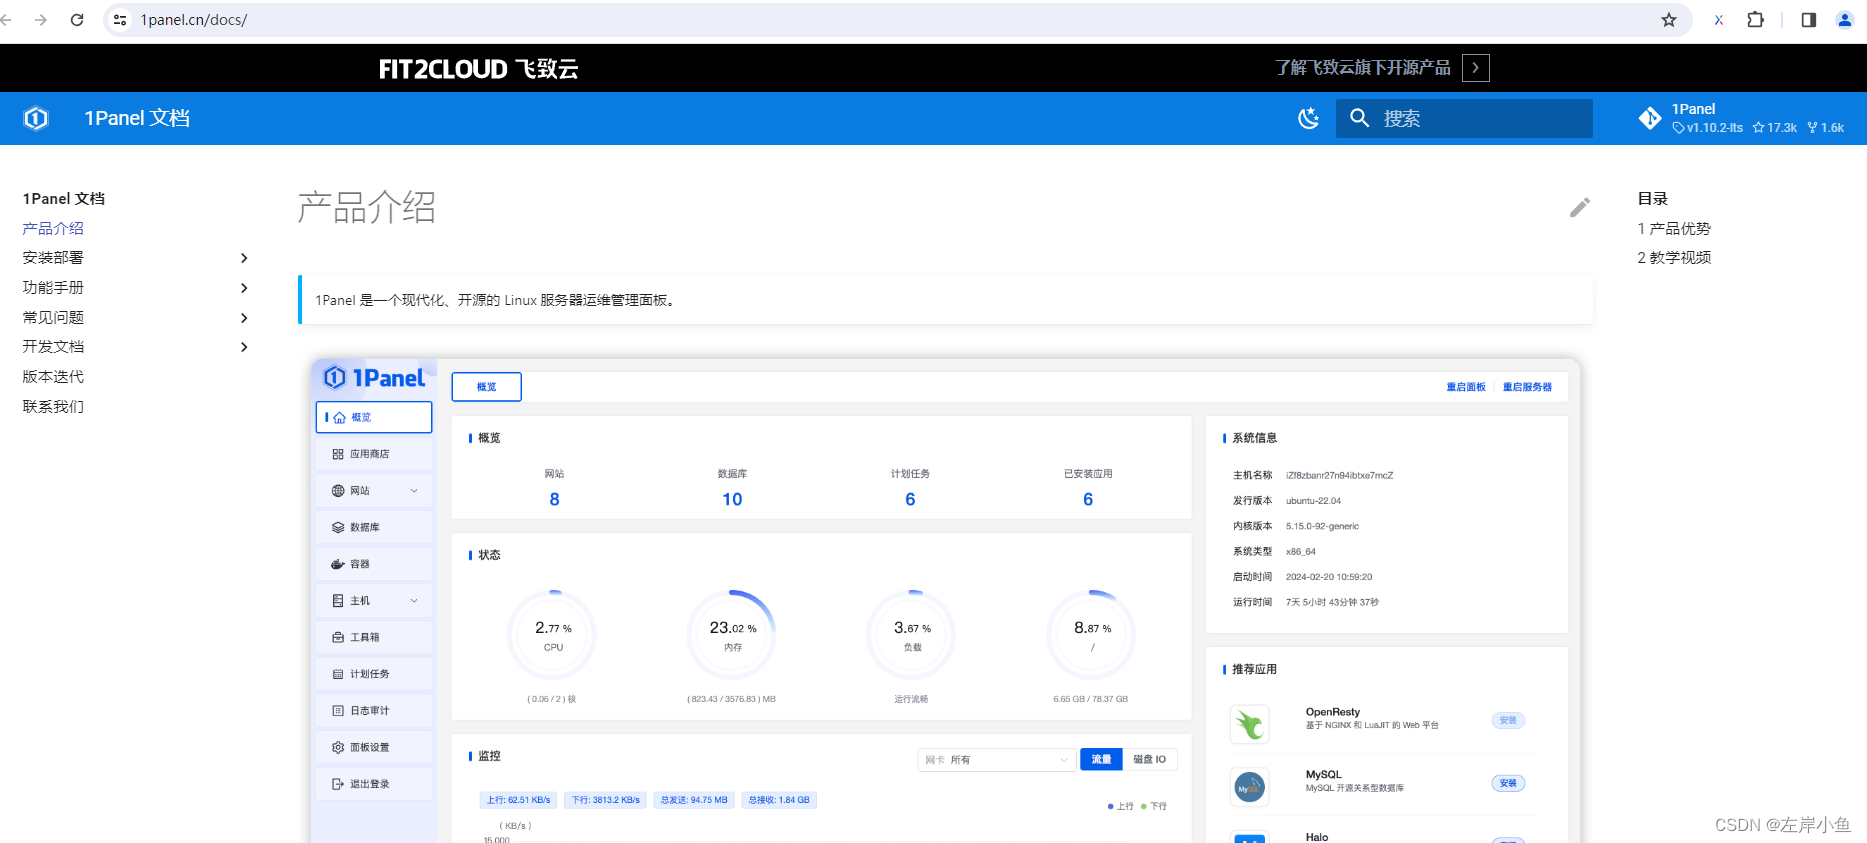The width and height of the screenshot is (1867, 843).
Task: Select 日志审计 in dashboard sidebar
Action: point(374,711)
